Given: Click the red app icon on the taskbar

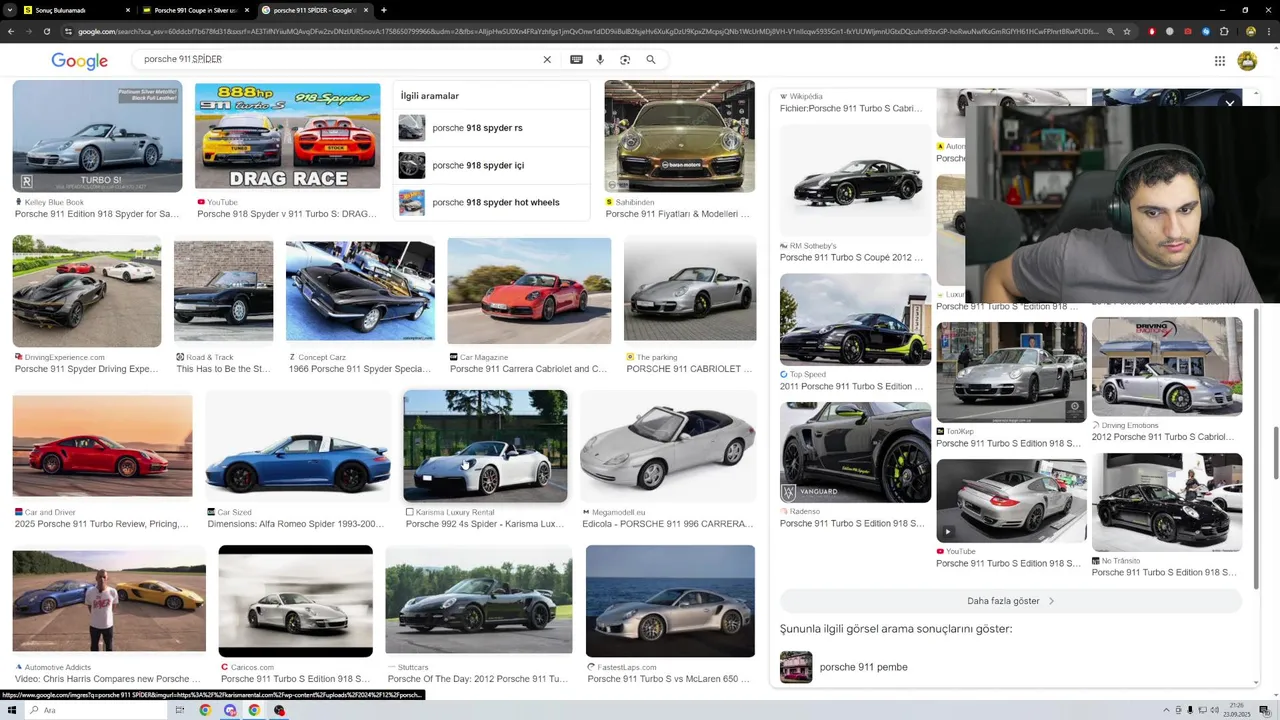Looking at the screenshot, I should (279, 710).
